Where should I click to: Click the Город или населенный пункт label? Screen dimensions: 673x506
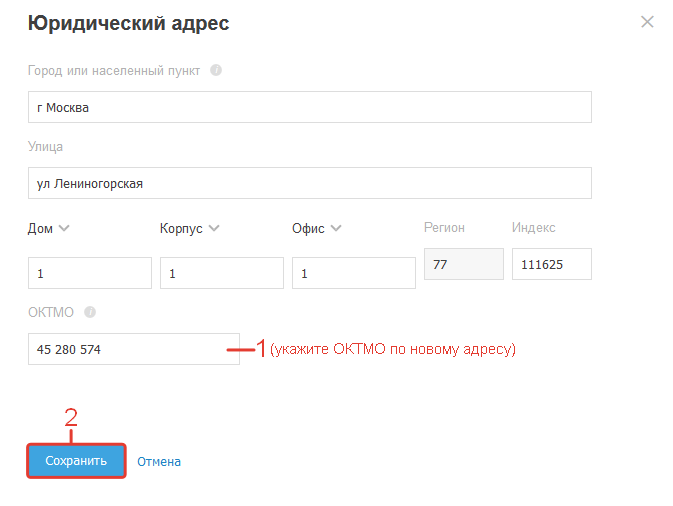pos(114,70)
